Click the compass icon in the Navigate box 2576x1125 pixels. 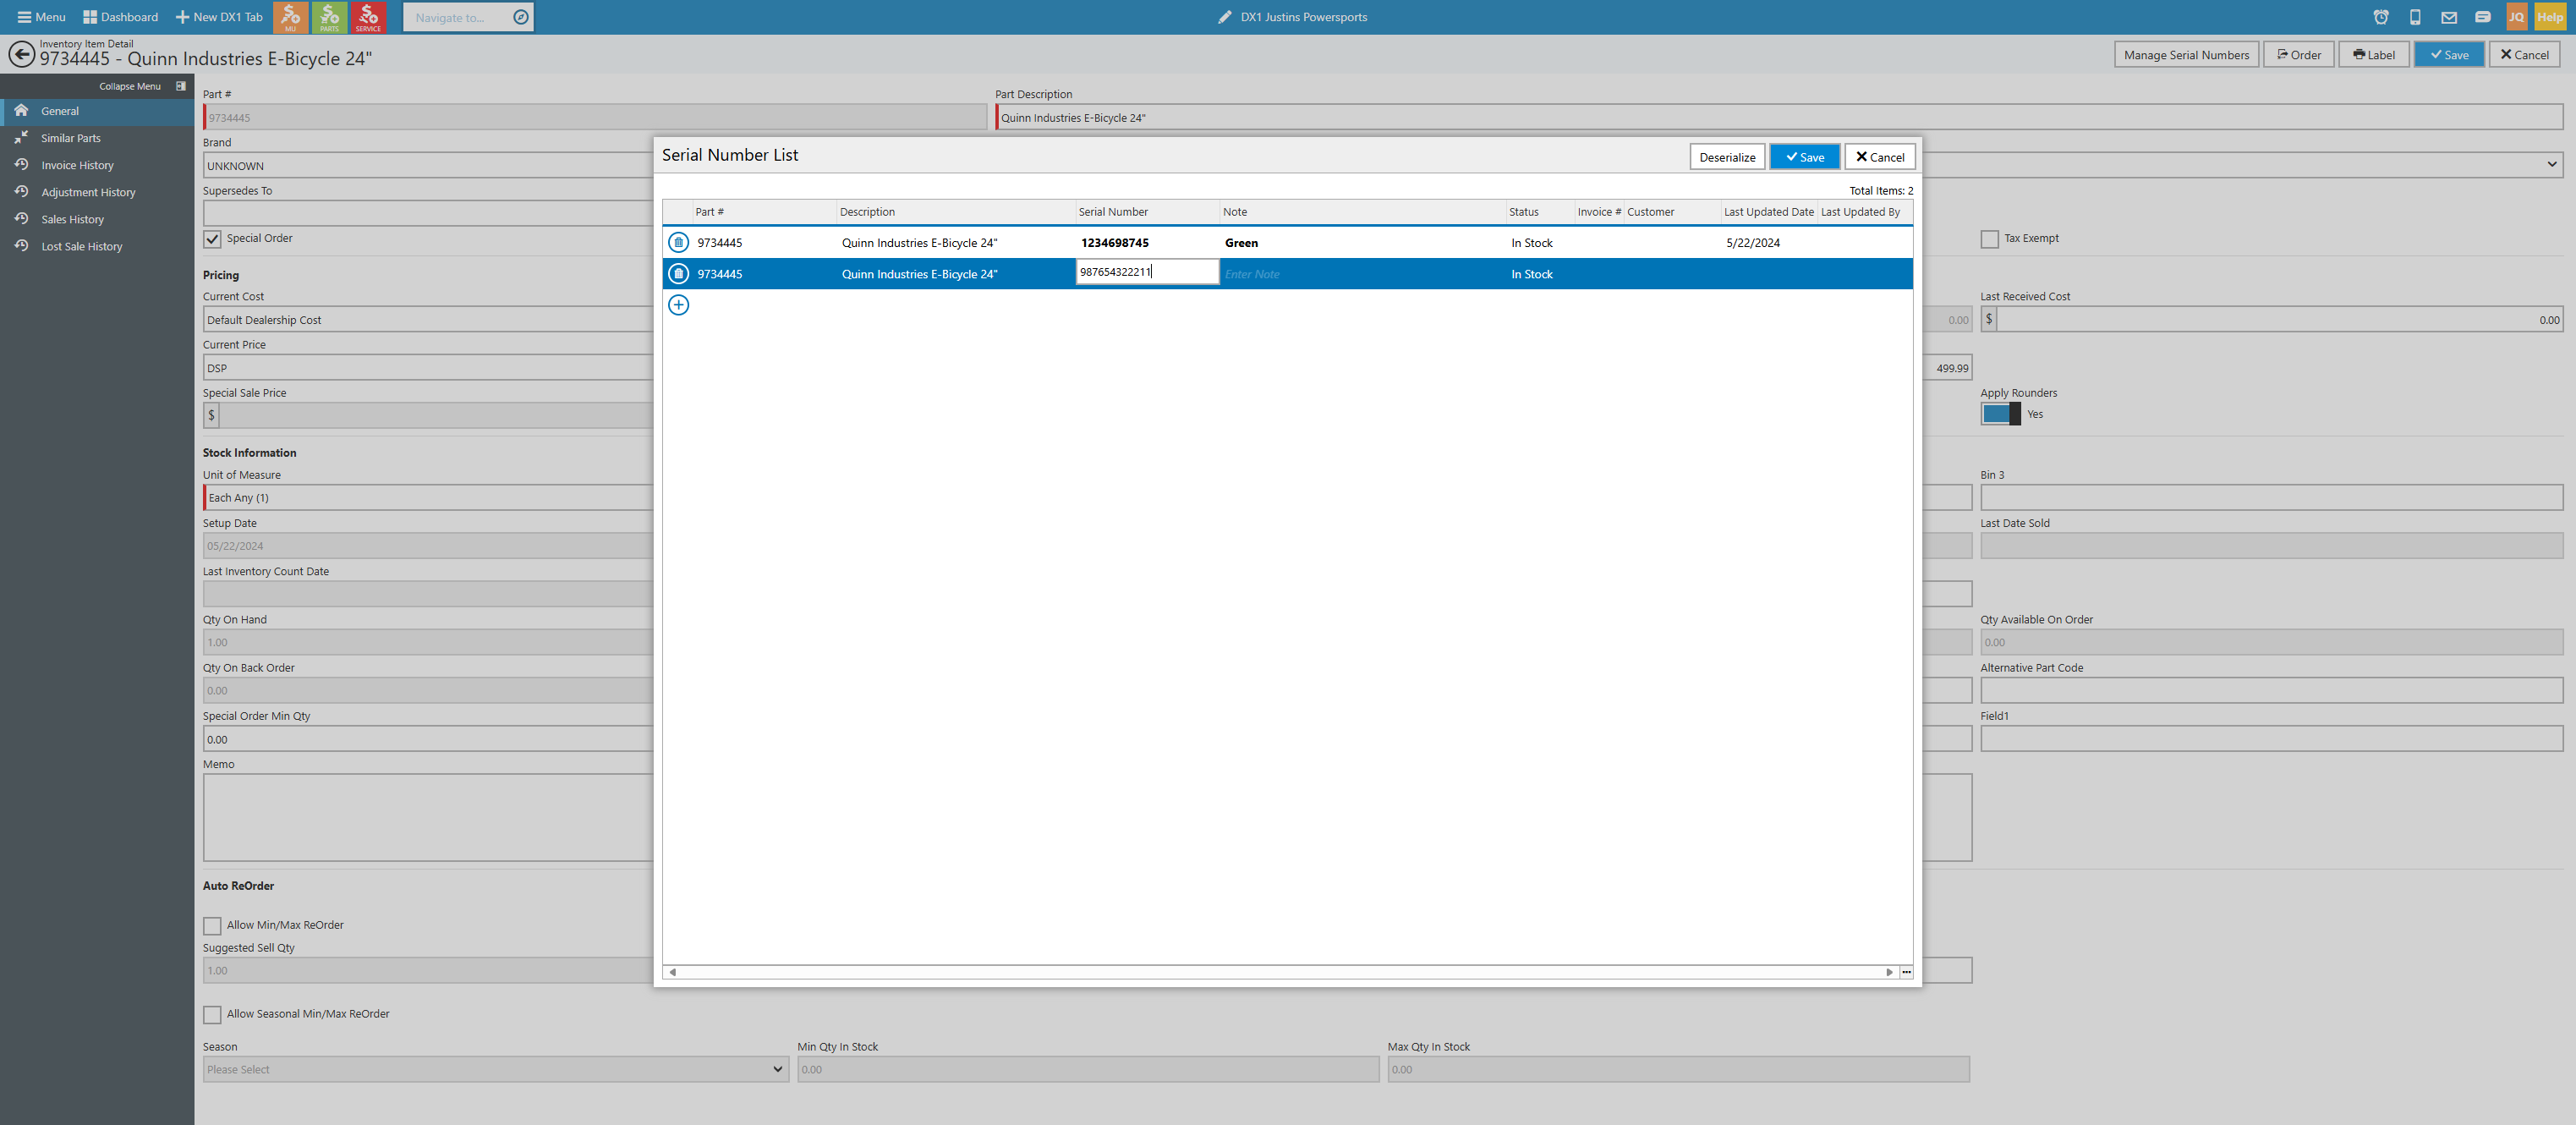520,17
